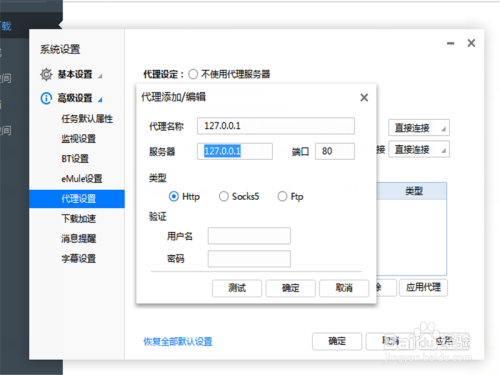Screen dimensions: 500x375
Task: Open 下载加速 settings
Action: coord(78,219)
